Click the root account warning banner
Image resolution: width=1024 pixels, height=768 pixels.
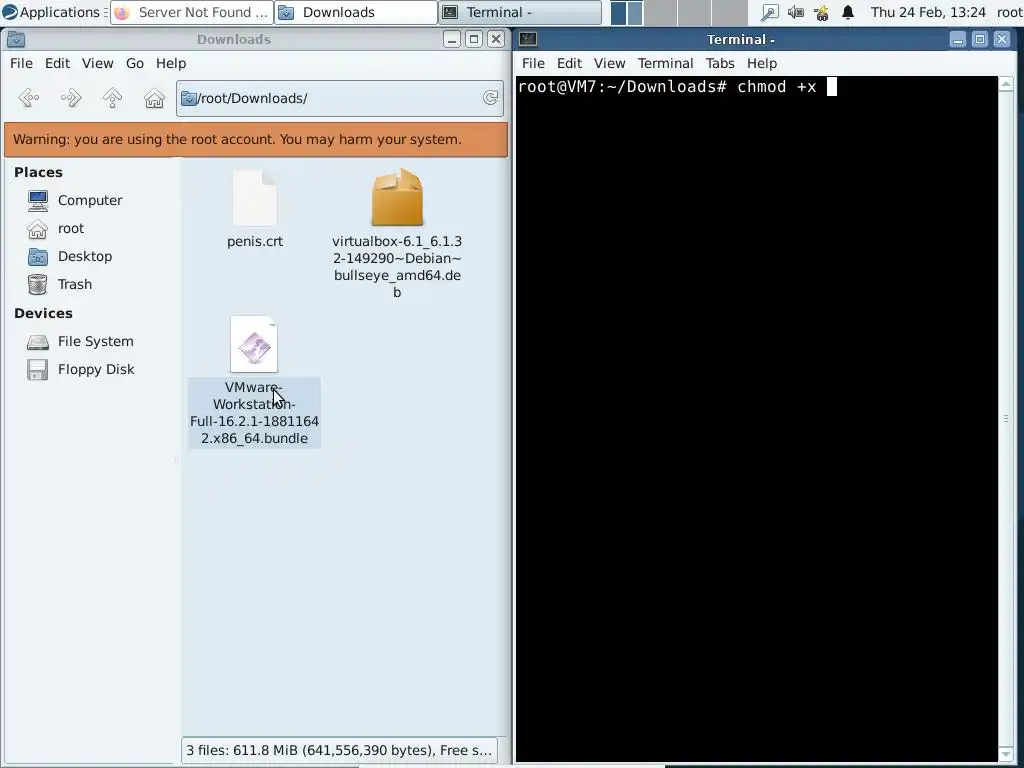256,139
